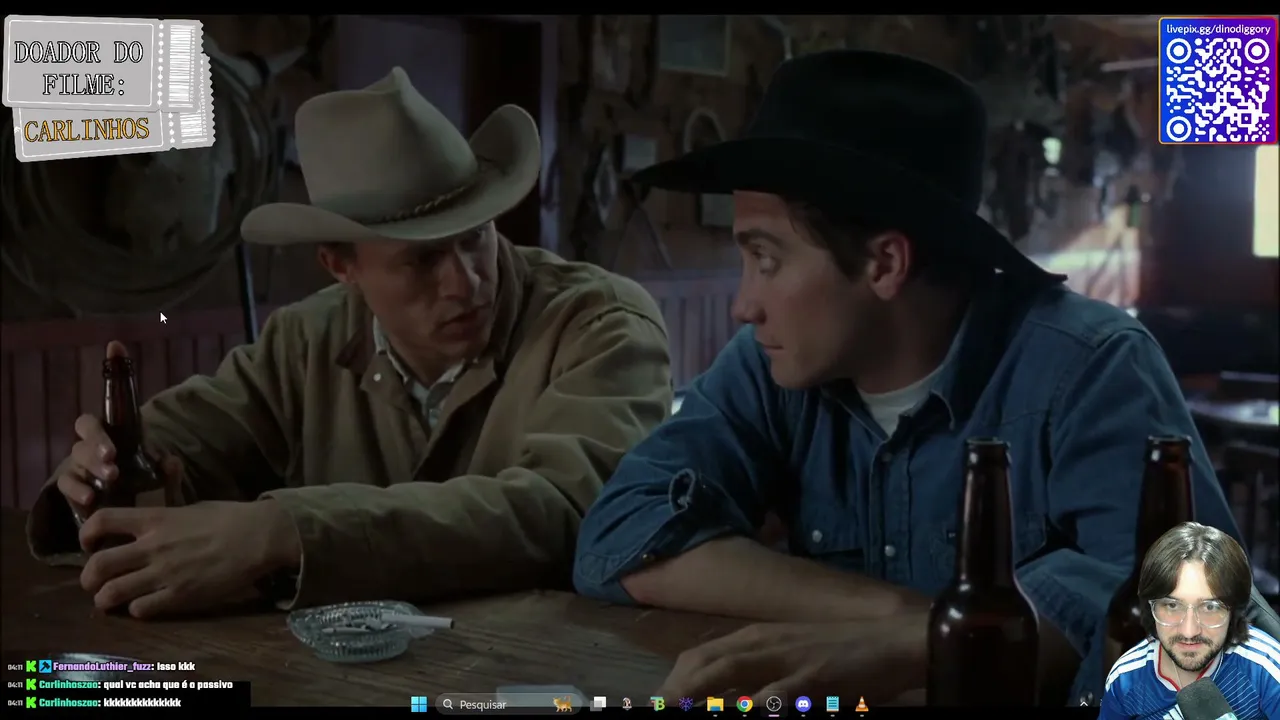Open the penguin app icon on taskbar
Image resolution: width=1280 pixels, height=720 pixels.
point(627,704)
